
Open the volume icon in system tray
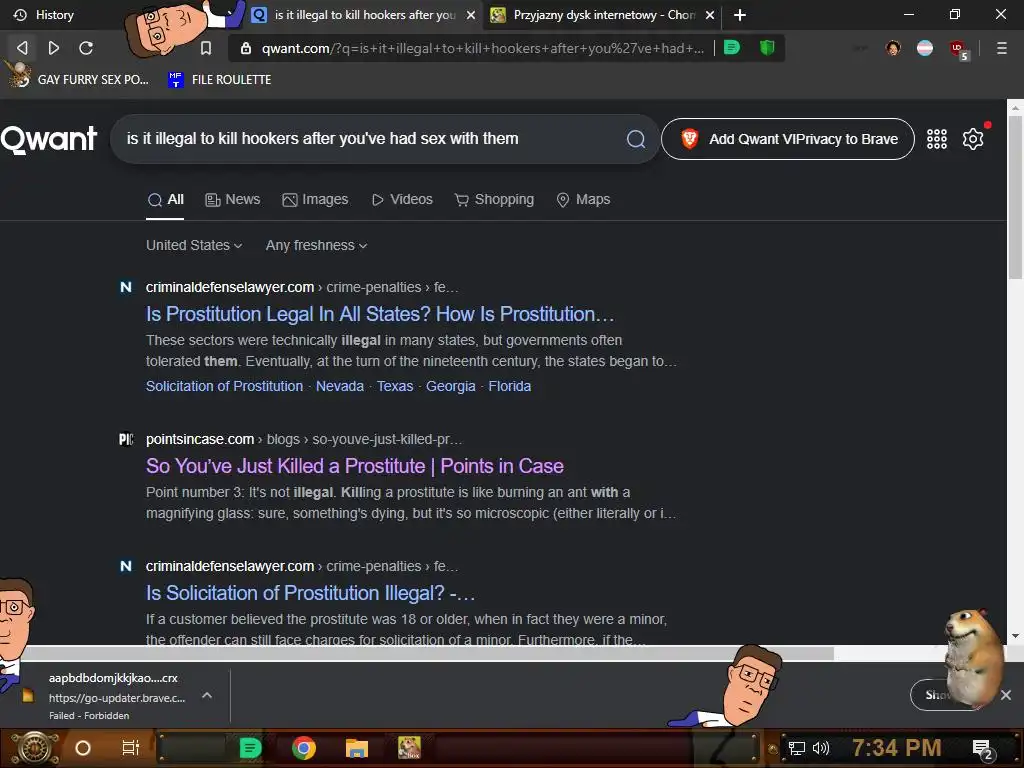[x=820, y=748]
